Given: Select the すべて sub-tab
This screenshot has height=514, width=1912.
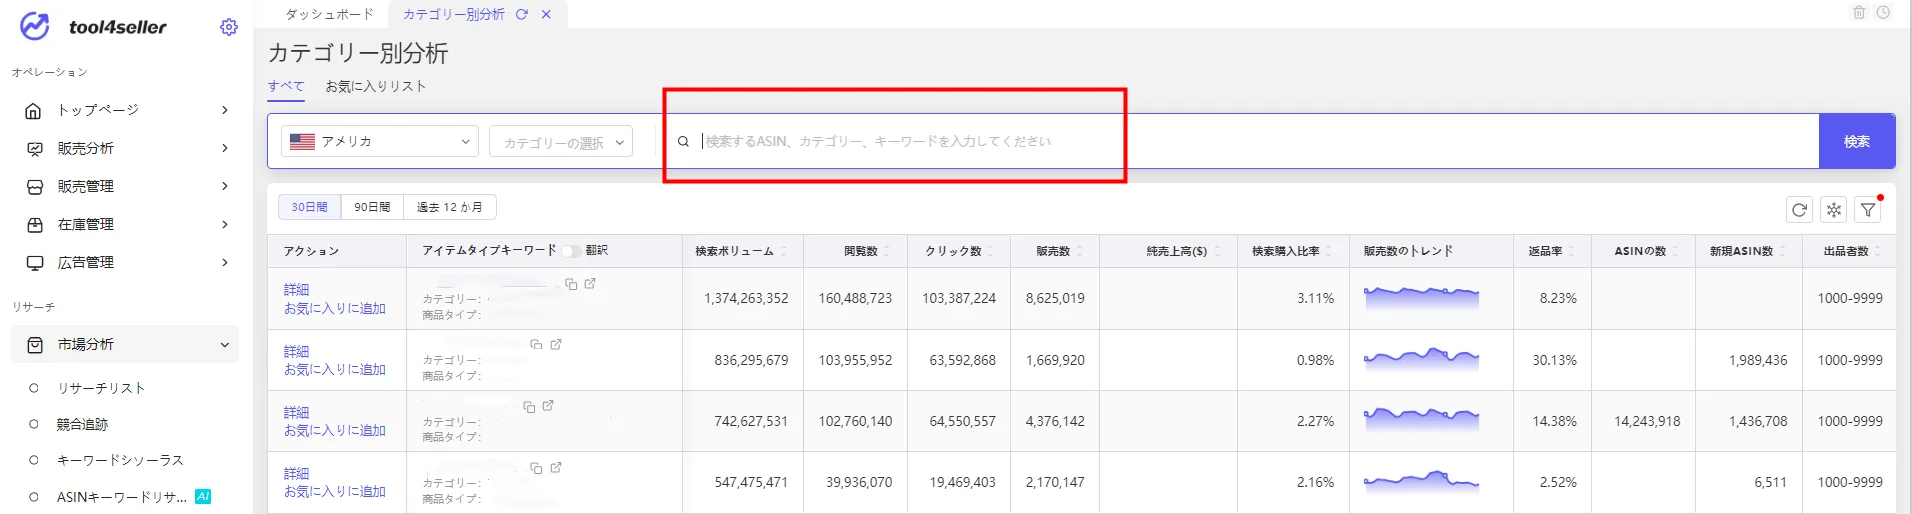Looking at the screenshot, I should pyautogui.click(x=286, y=86).
